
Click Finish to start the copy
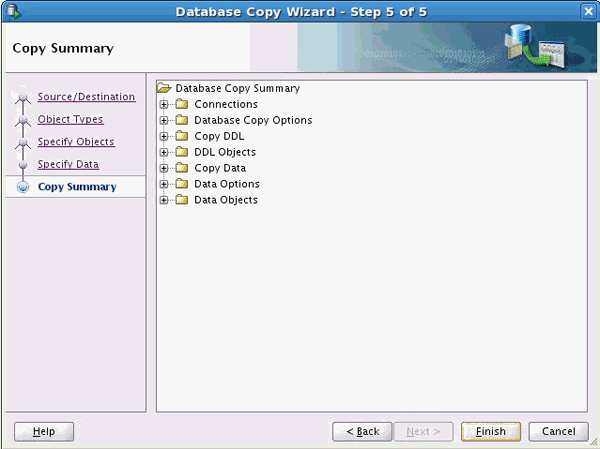point(491,432)
